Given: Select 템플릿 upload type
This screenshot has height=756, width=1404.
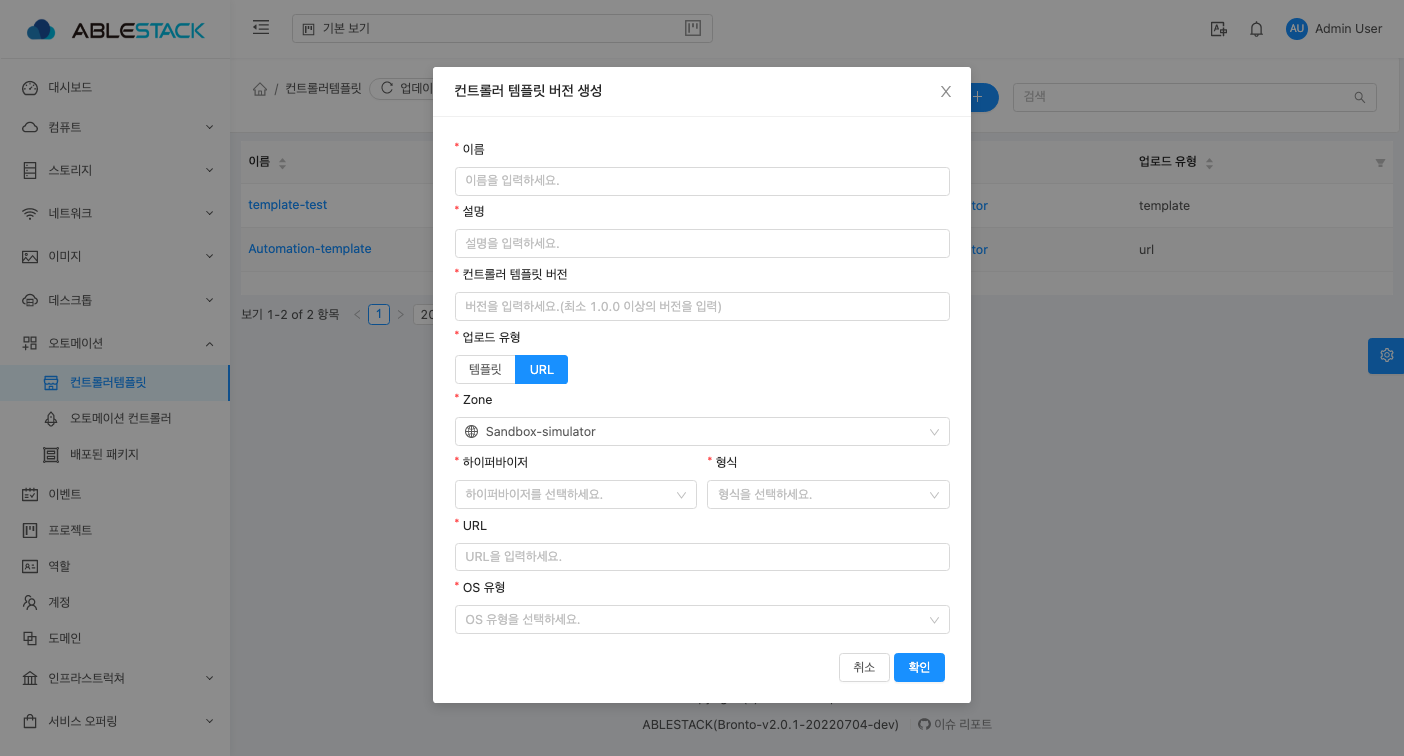Looking at the screenshot, I should (x=485, y=370).
